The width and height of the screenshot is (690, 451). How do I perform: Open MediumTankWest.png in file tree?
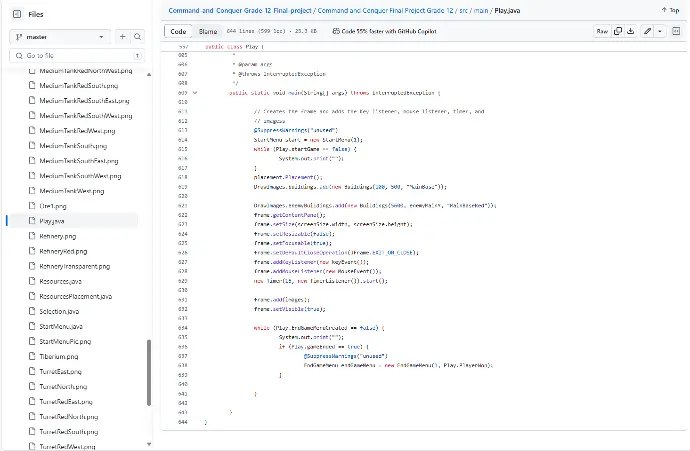pyautogui.click(x=72, y=191)
